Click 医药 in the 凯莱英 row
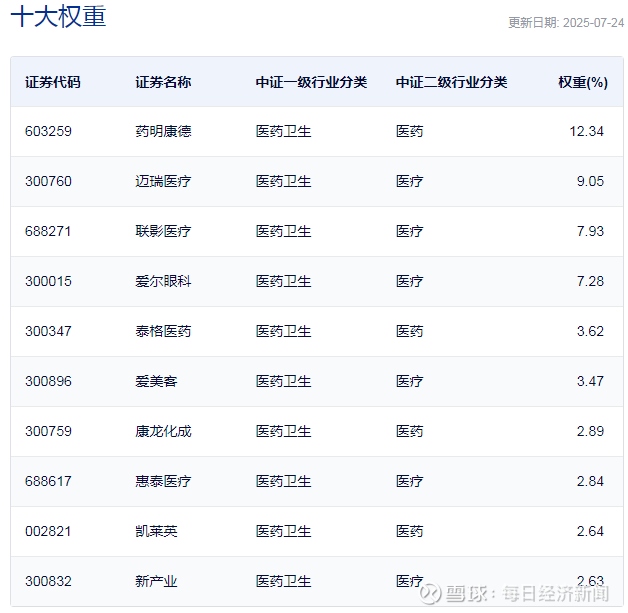Image resolution: width=628 pixels, height=613 pixels. coord(410,531)
